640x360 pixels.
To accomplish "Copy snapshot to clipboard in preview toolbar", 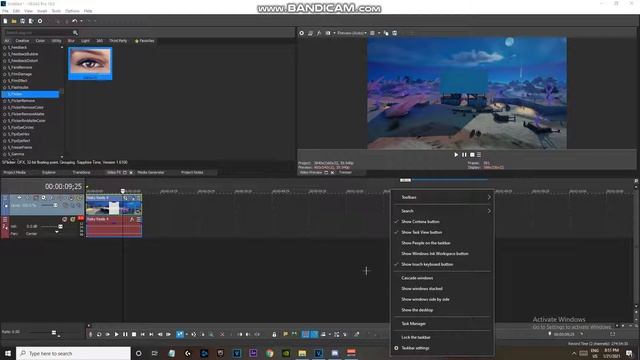I will 386,33.
